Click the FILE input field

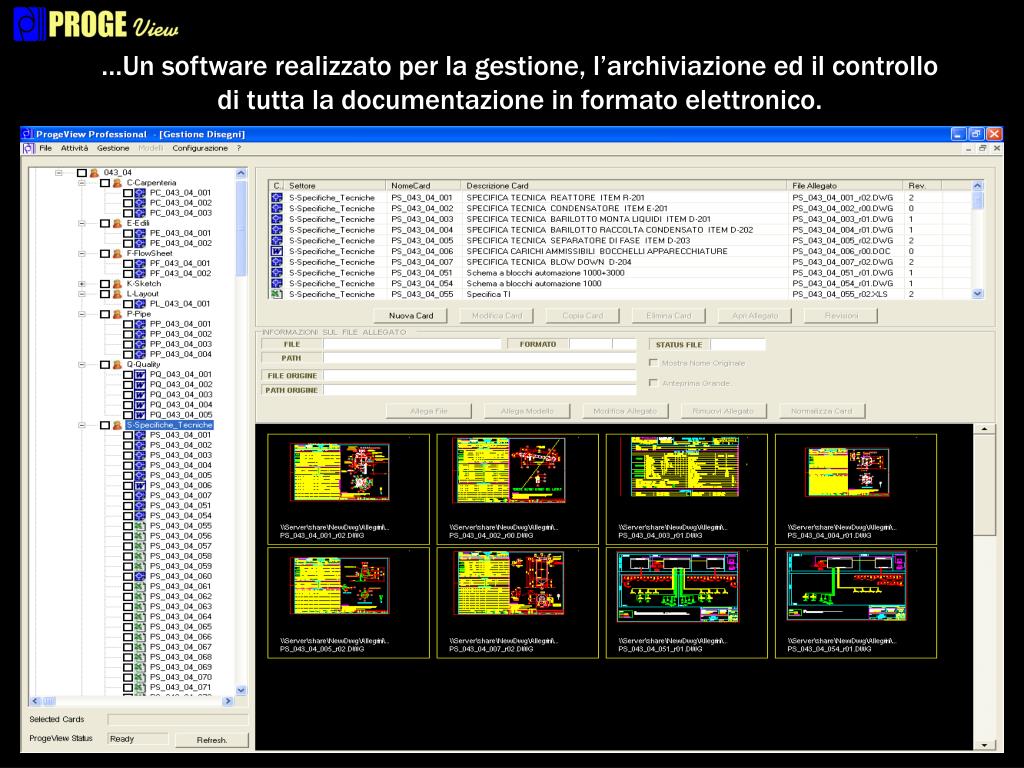412,344
